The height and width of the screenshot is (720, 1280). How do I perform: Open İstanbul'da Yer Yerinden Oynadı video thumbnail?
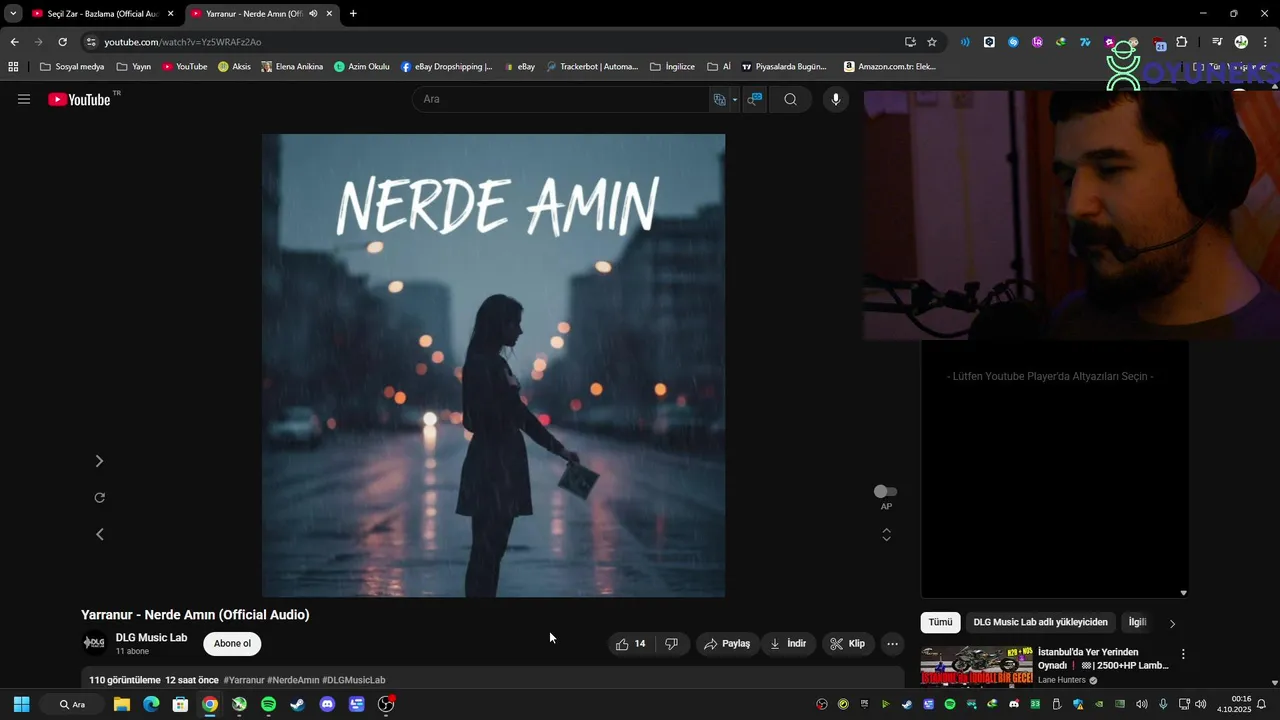tap(977, 666)
